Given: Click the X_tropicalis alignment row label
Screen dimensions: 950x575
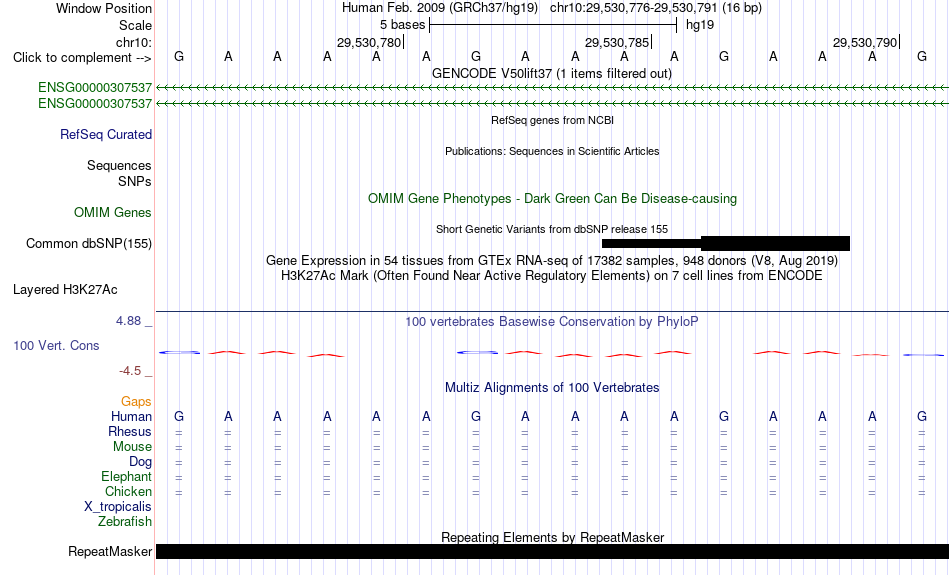Looking at the screenshot, I should tap(118, 507).
